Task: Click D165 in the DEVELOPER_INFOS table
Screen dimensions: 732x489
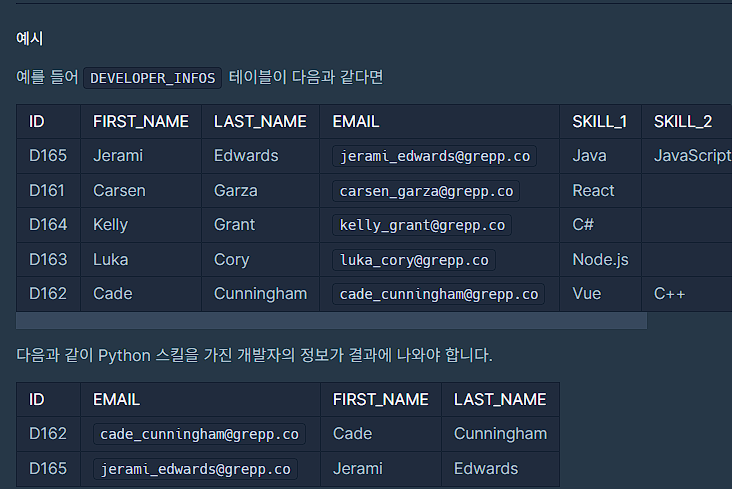Action: 48,156
